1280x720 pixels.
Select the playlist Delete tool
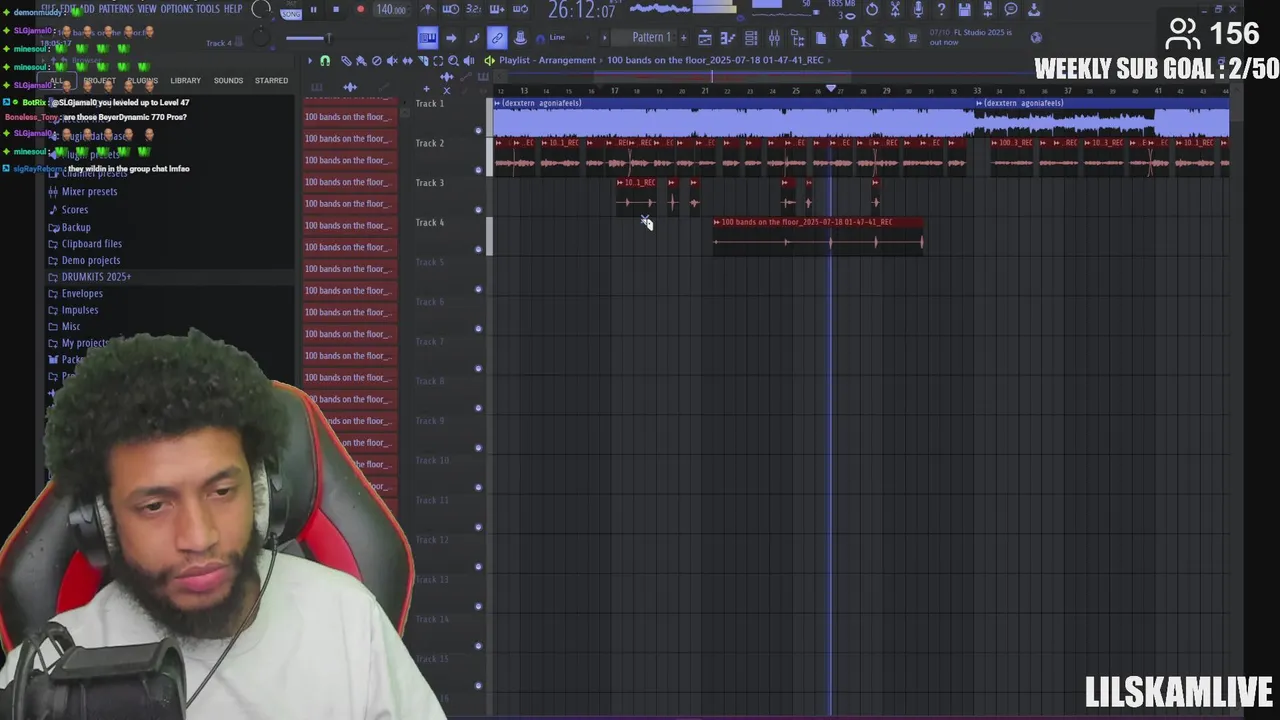point(377,61)
